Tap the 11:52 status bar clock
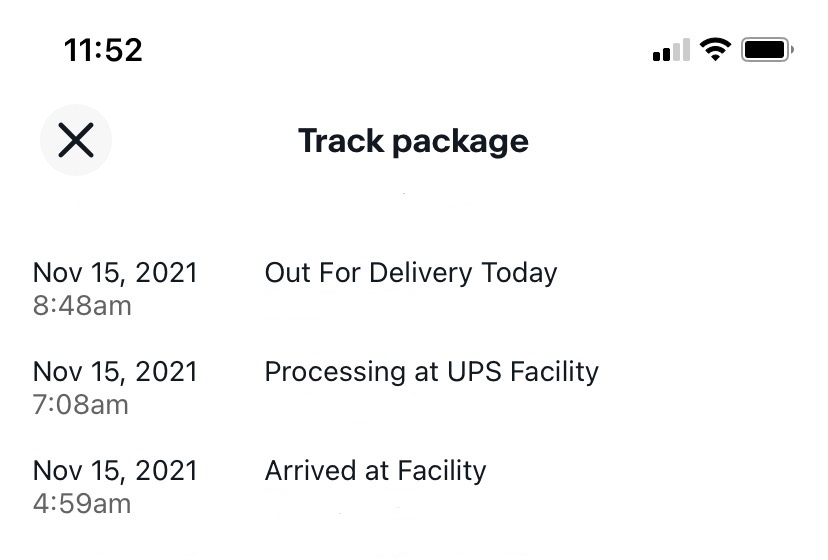828x560 pixels. 103,50
